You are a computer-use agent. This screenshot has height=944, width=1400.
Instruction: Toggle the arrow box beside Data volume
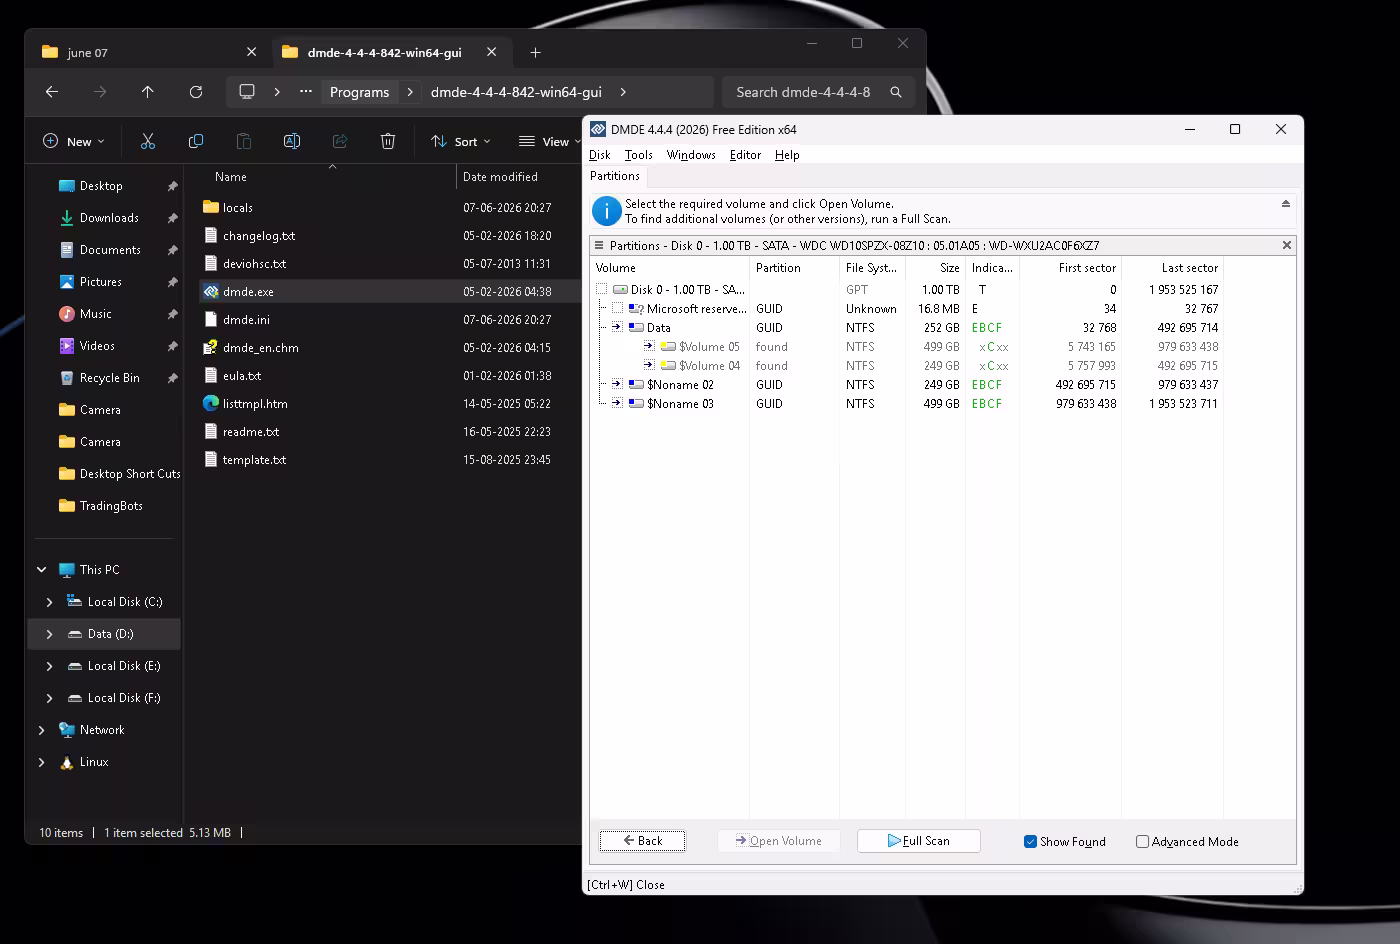tap(617, 328)
